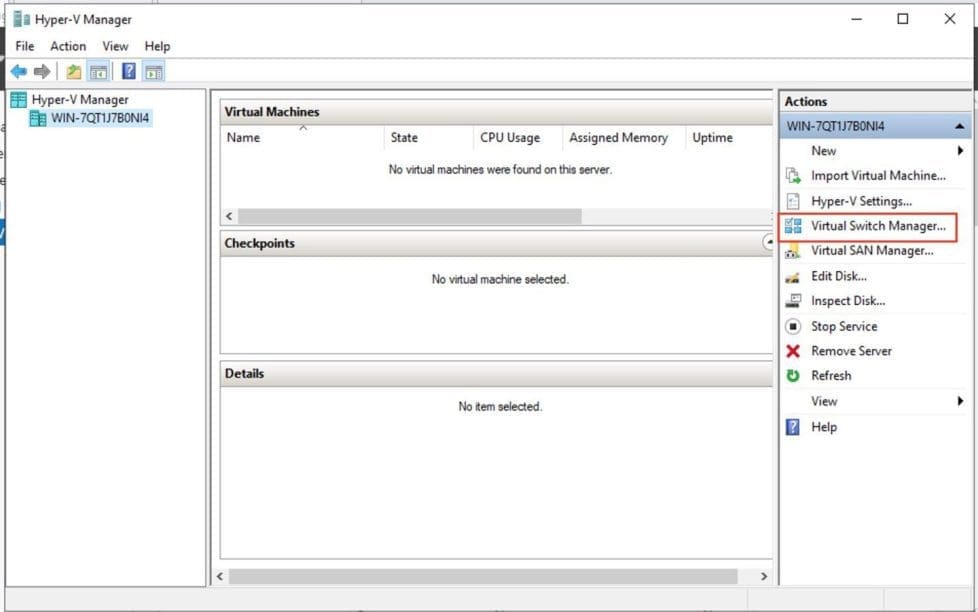Collapse the WIN-7QT1J7B0NI4 actions section
Image resolution: width=978 pixels, height=612 pixels.
click(x=959, y=127)
